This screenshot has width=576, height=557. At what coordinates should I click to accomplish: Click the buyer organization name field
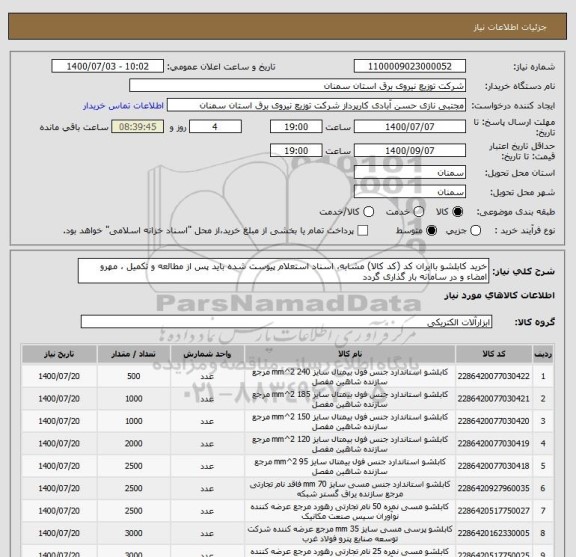click(x=297, y=86)
